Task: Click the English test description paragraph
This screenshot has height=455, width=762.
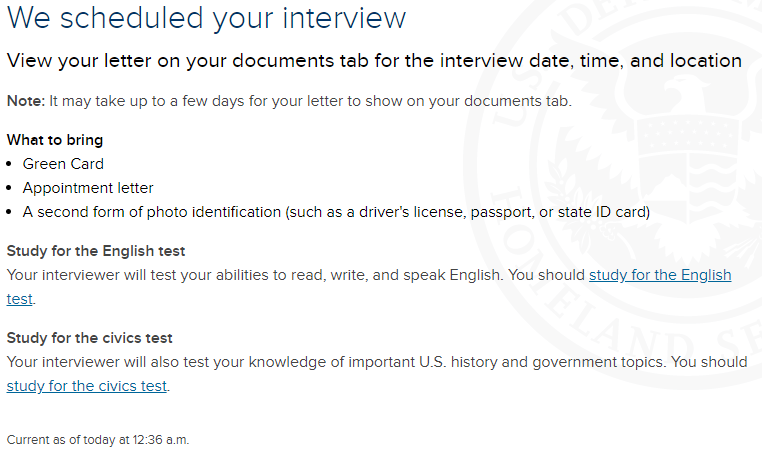Action: (x=369, y=287)
